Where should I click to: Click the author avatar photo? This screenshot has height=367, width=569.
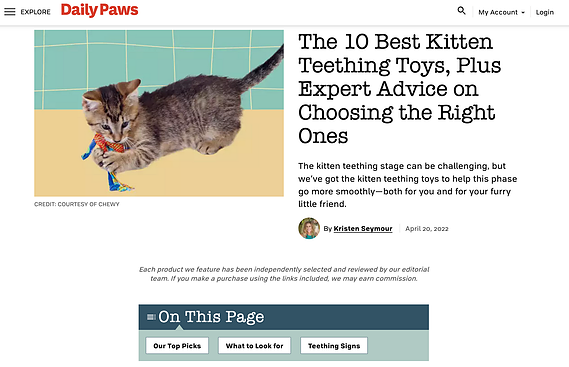309,228
